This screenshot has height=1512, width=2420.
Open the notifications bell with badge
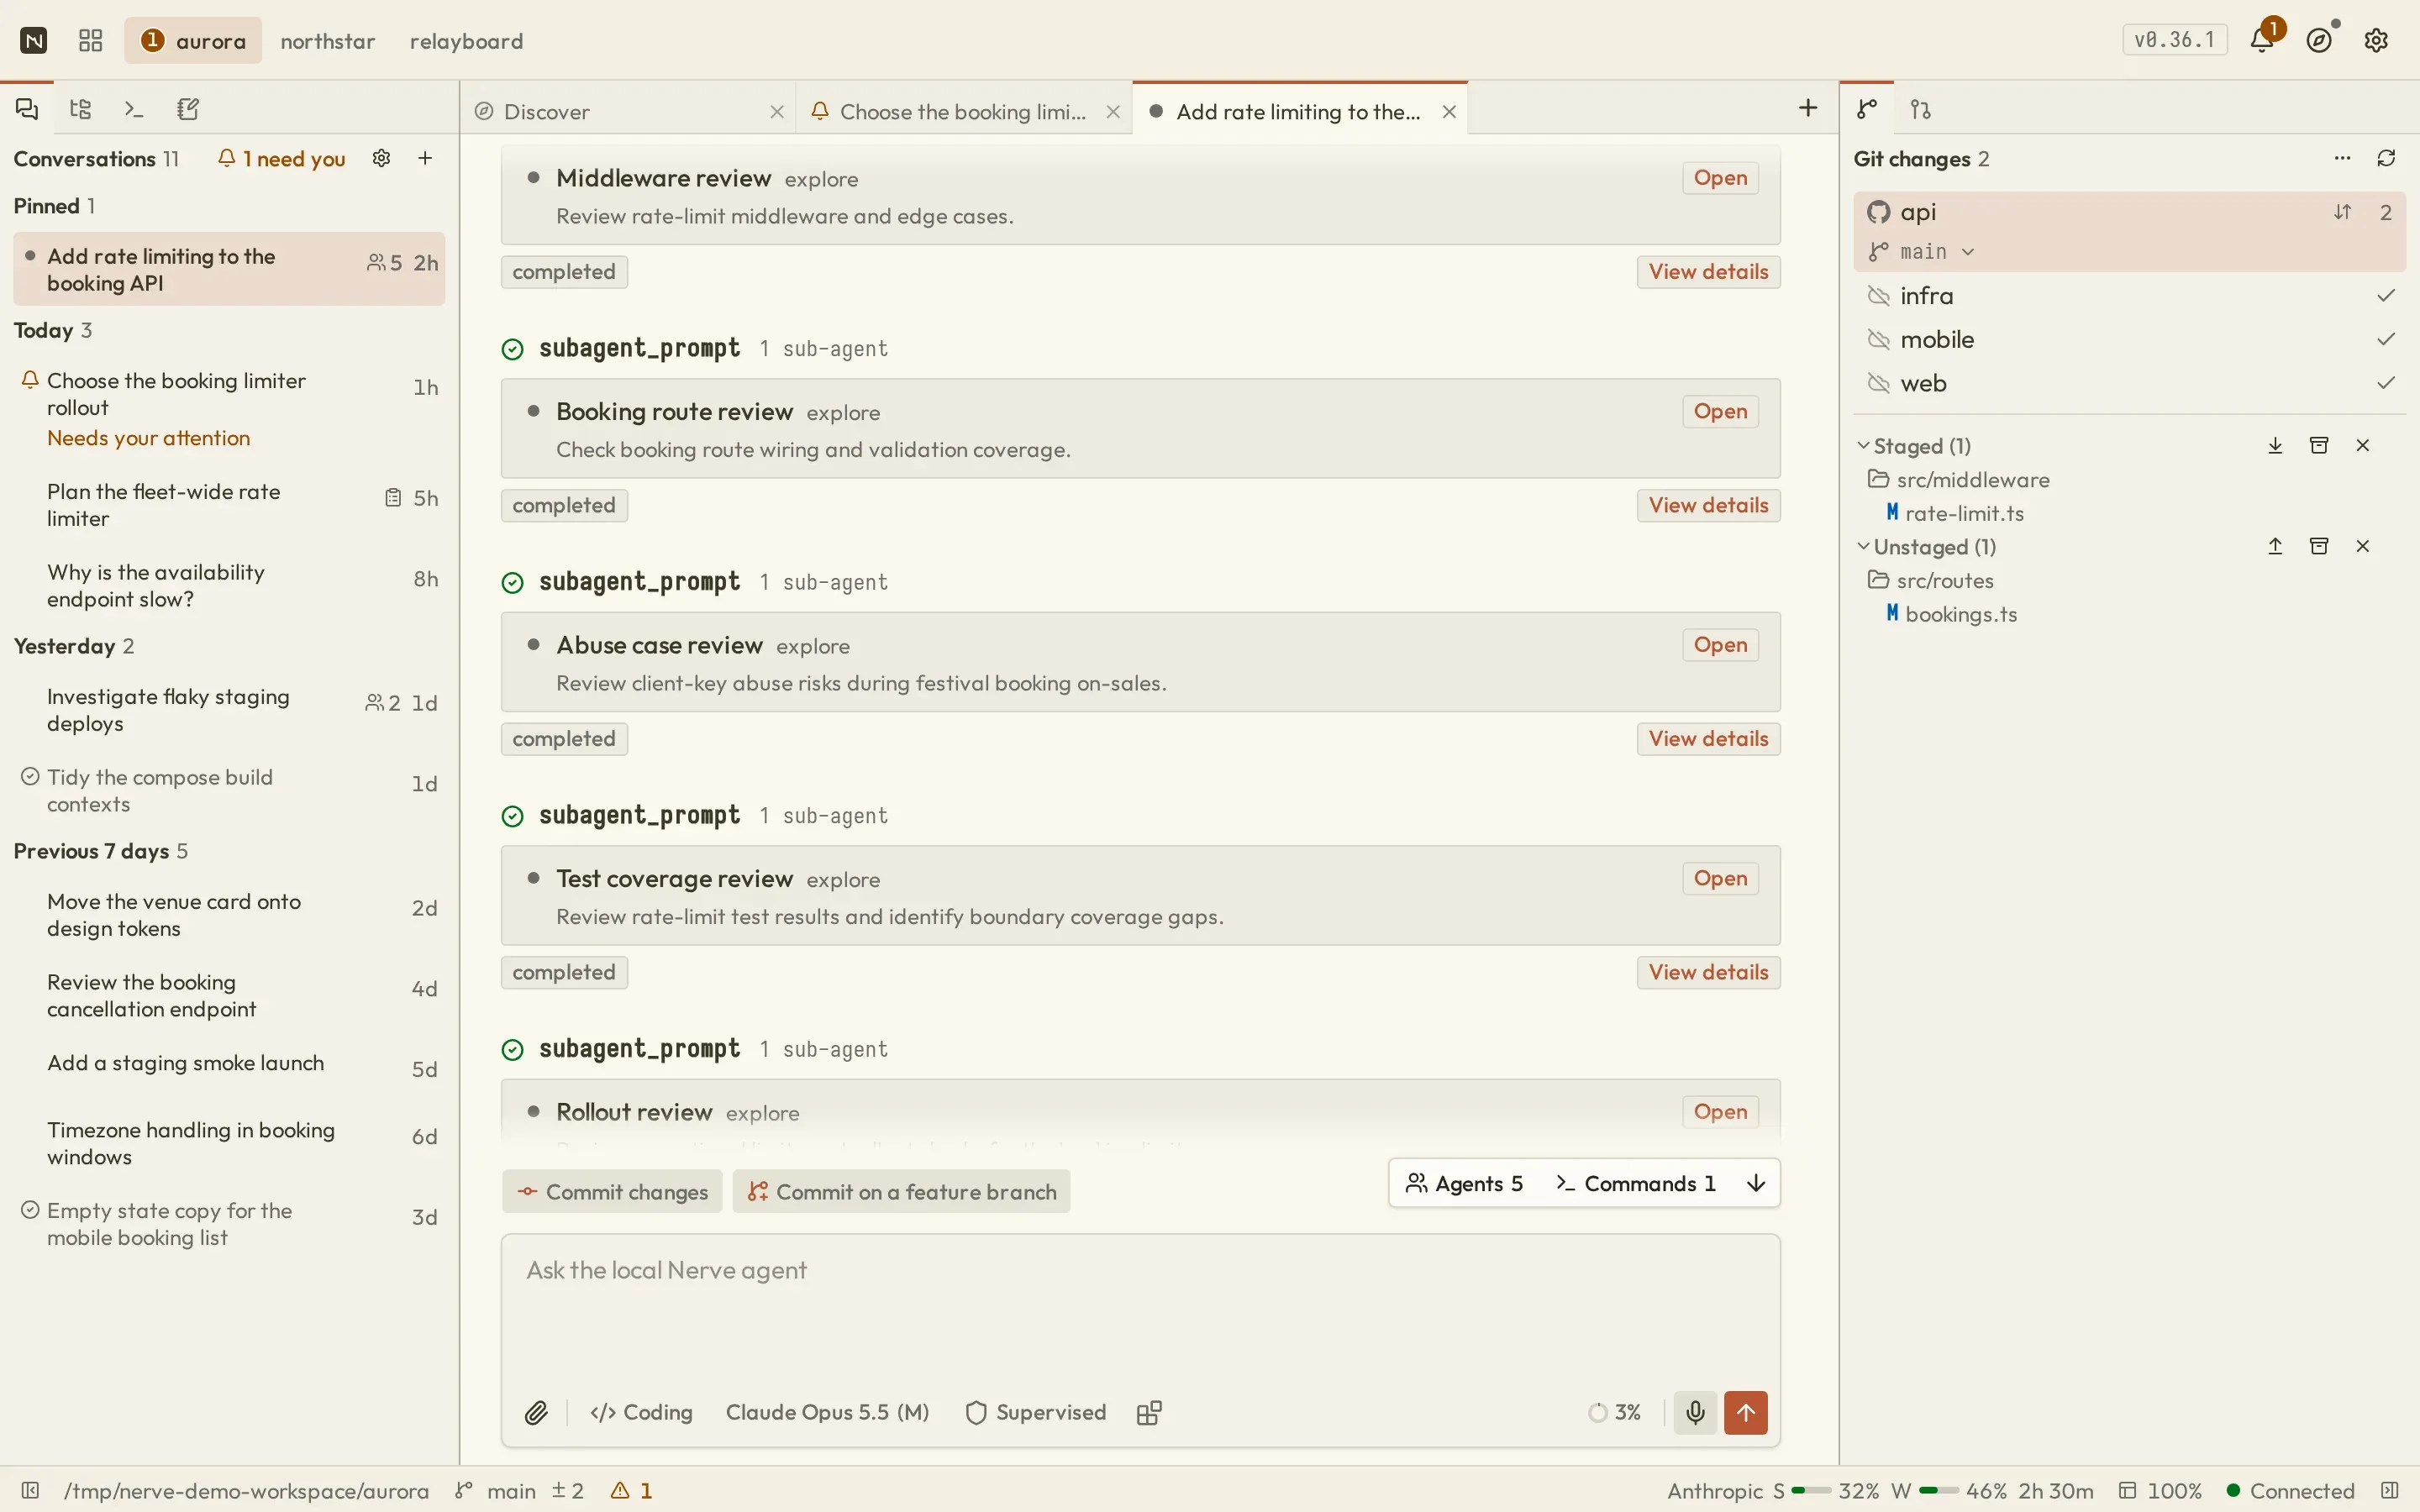tap(2262, 40)
